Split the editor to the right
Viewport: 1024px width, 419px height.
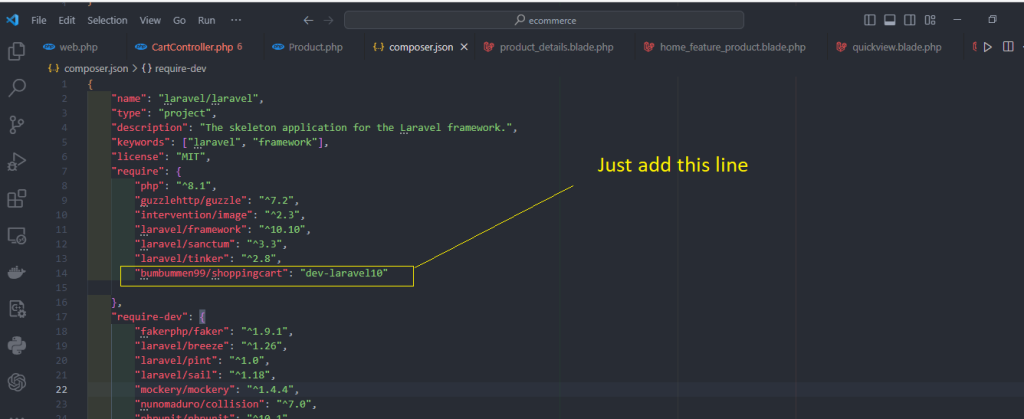pos(1008,47)
